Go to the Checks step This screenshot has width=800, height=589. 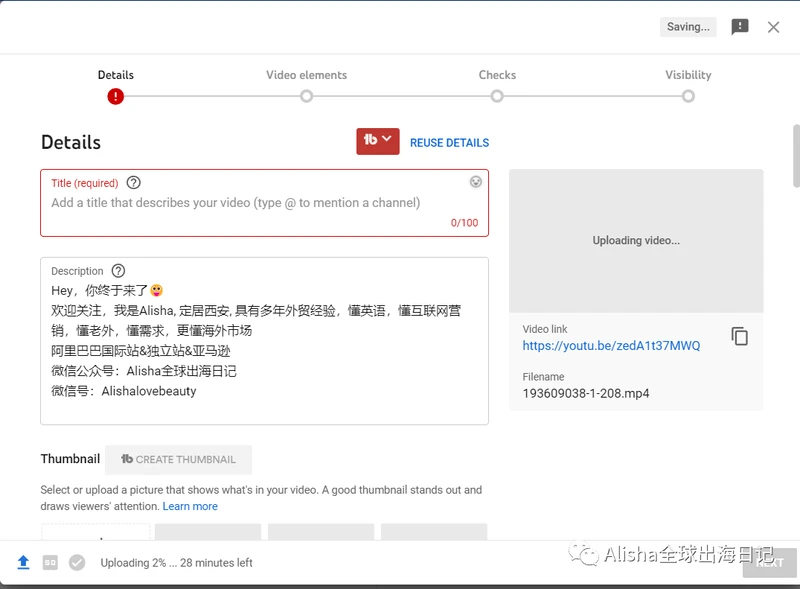tap(497, 96)
